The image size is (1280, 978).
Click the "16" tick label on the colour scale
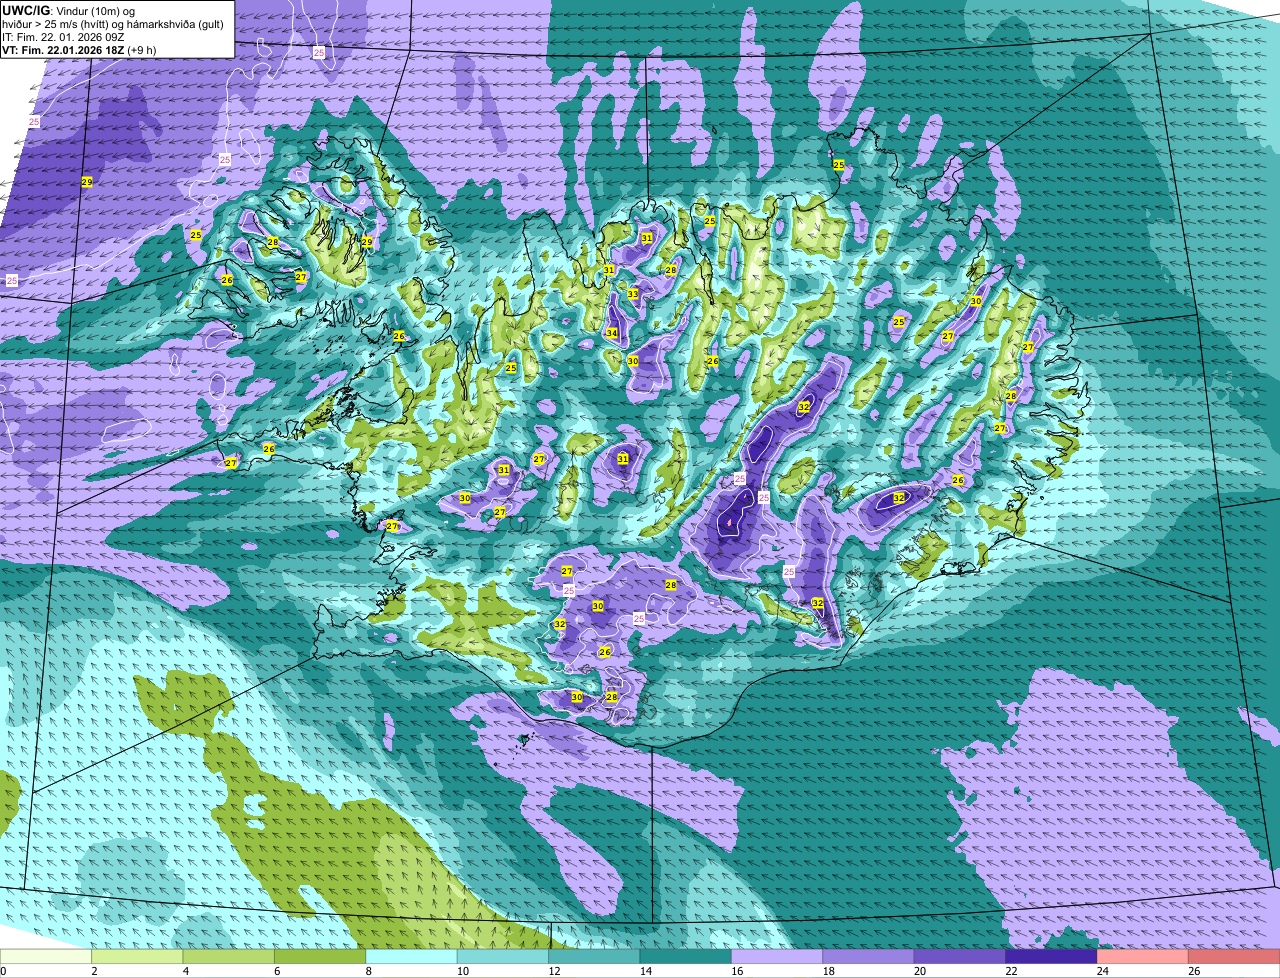(x=735, y=971)
